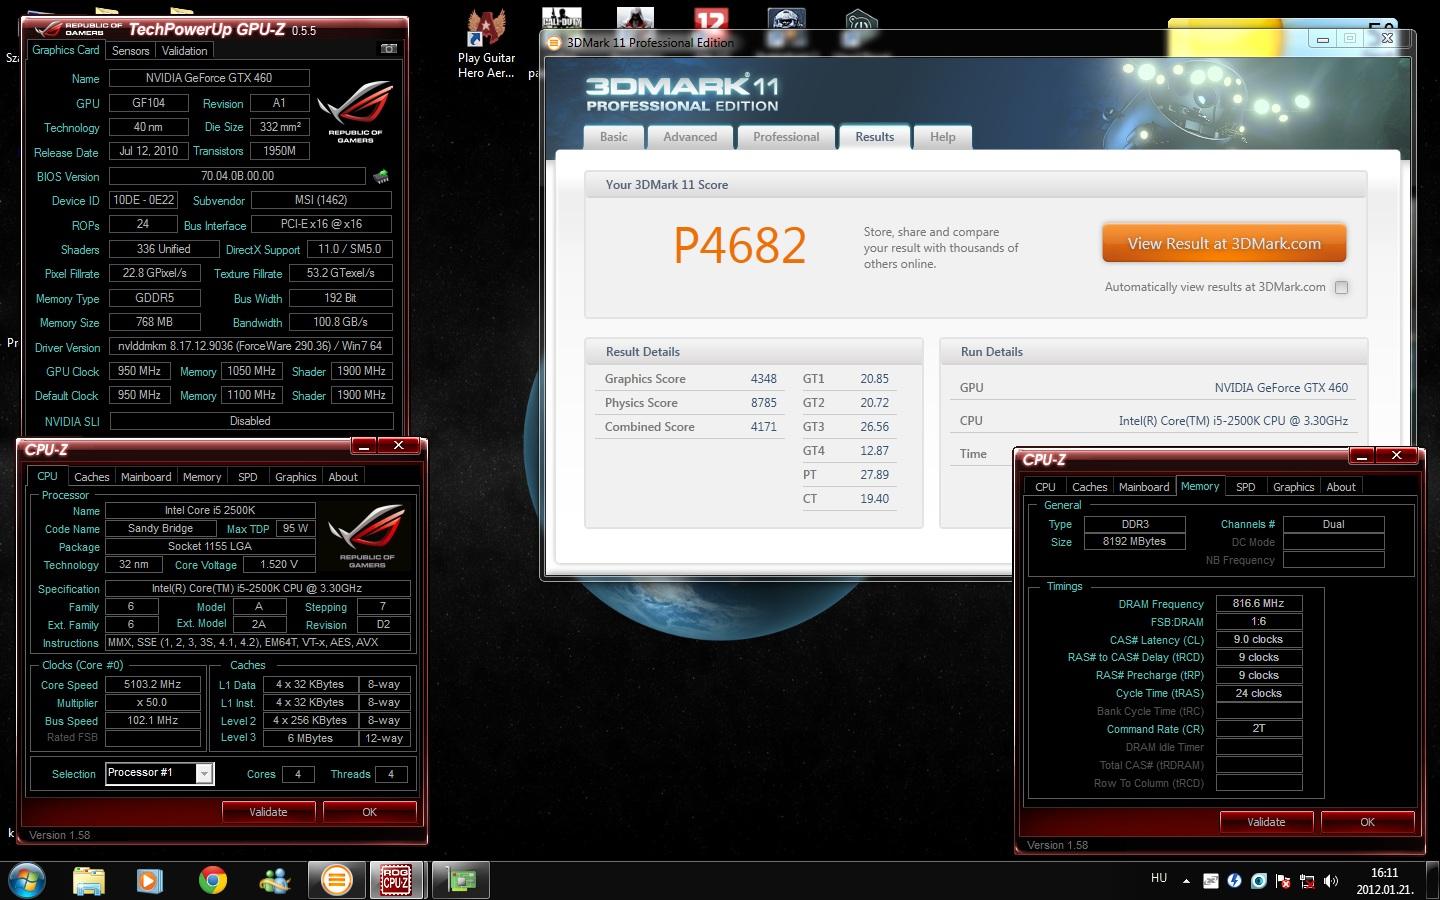Click View Result at 3DMark.com button
The height and width of the screenshot is (900, 1440).
(1224, 243)
